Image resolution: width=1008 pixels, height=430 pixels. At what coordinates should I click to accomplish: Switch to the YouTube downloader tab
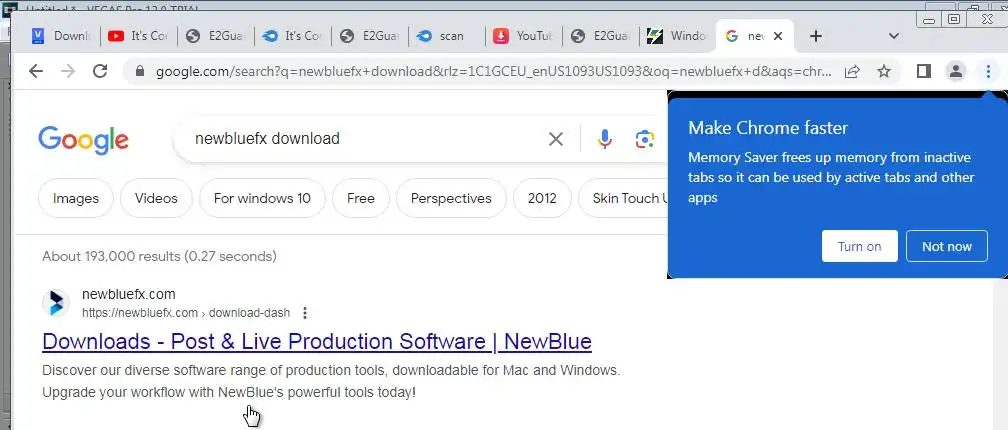523,36
